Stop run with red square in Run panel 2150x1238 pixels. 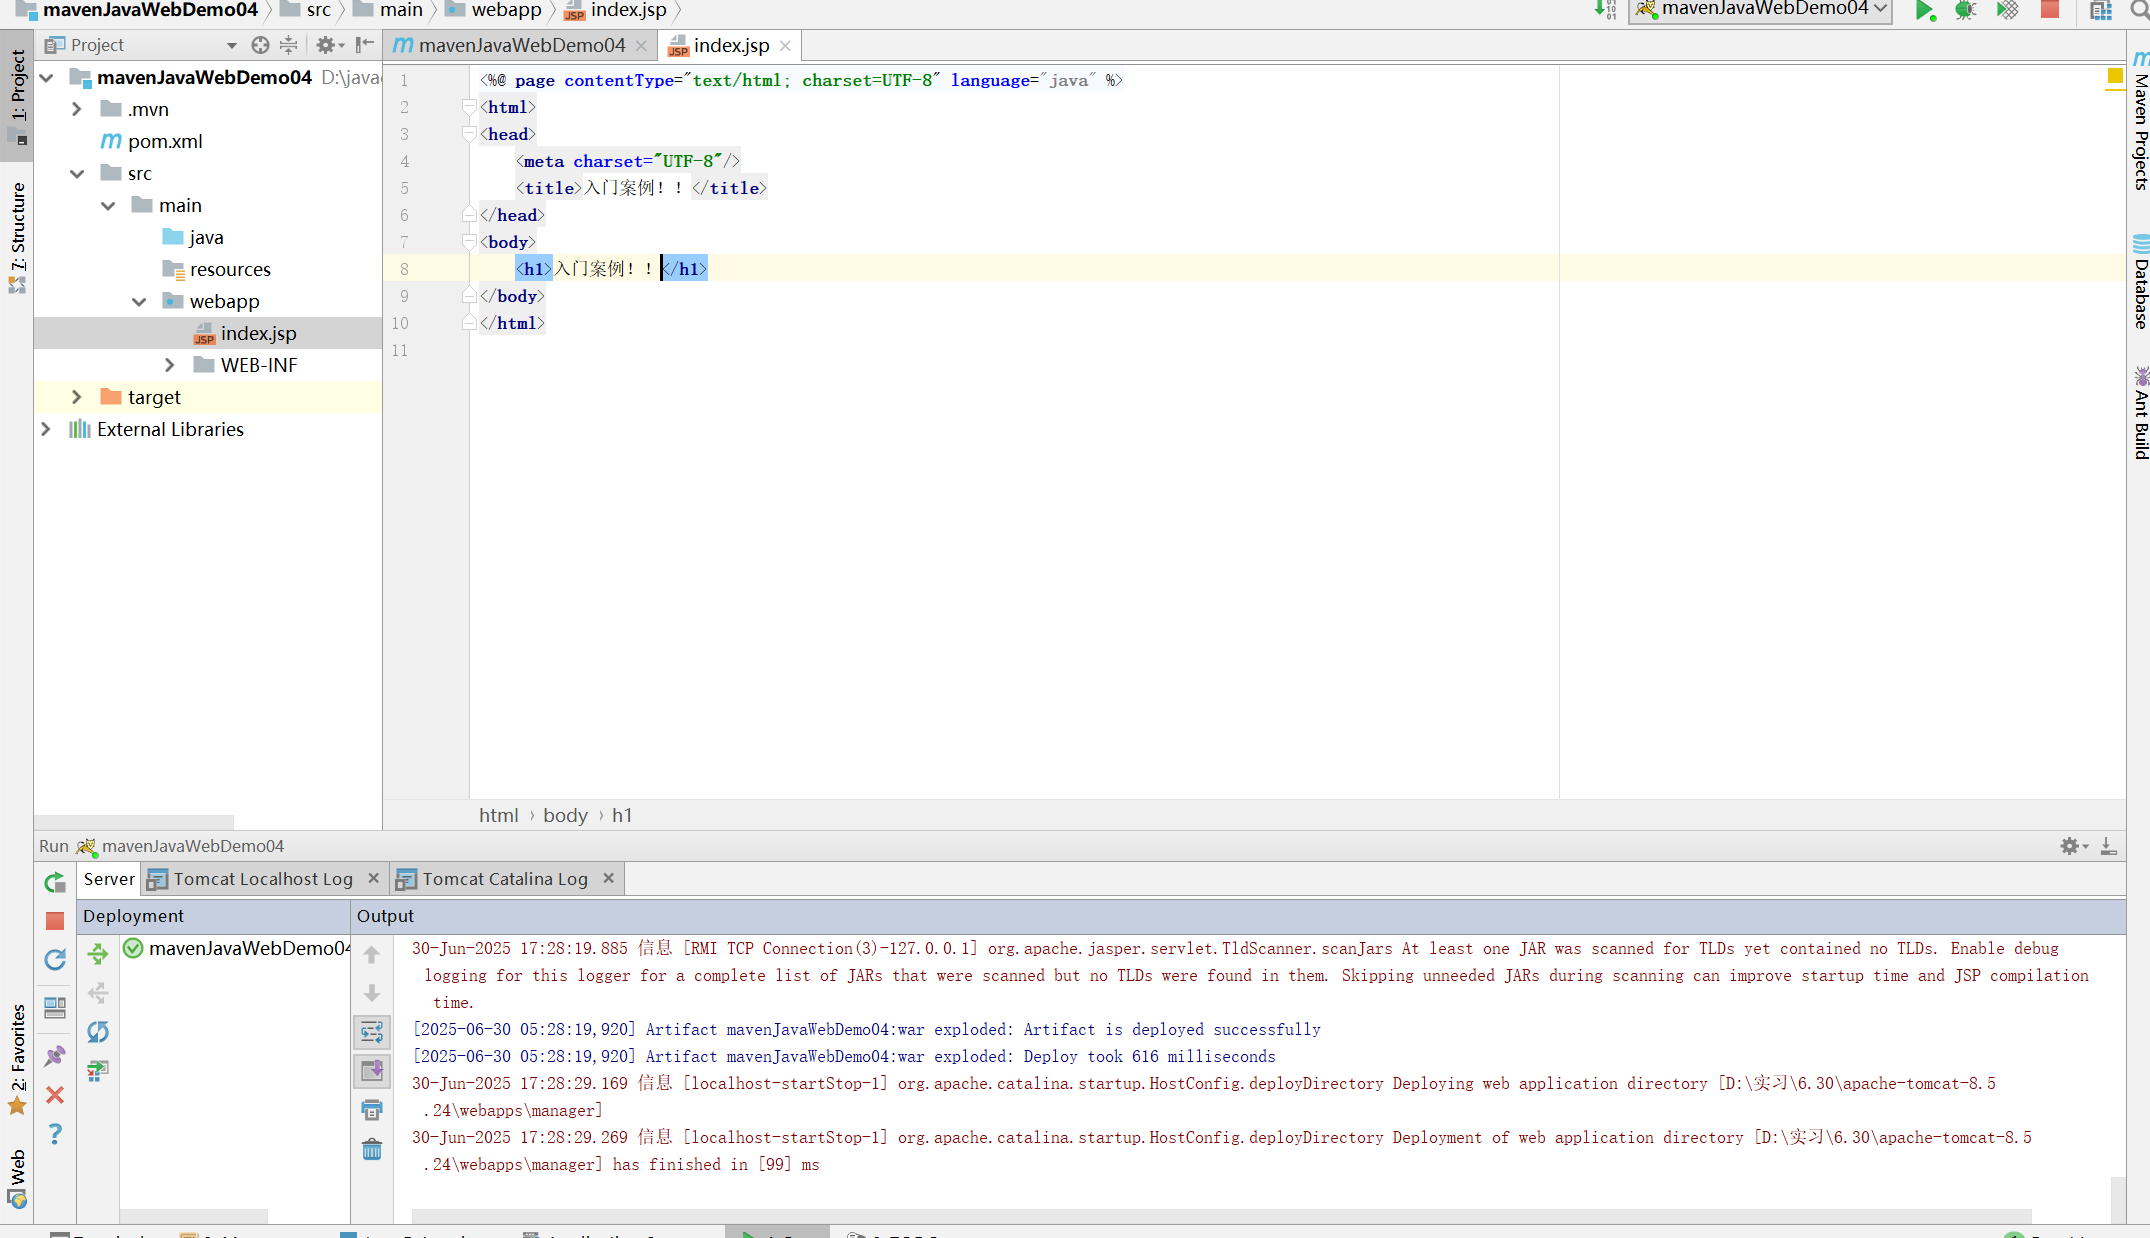point(55,920)
